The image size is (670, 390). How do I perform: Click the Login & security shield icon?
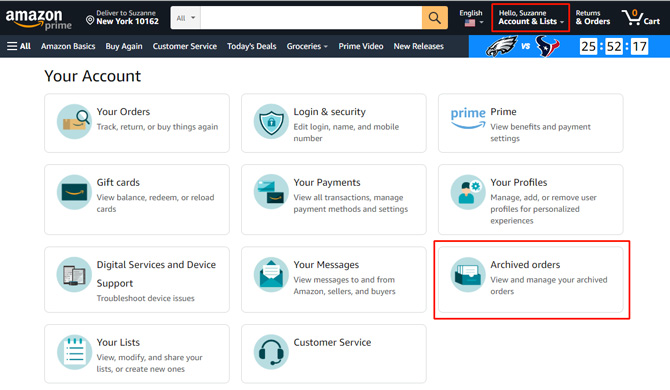(271, 121)
